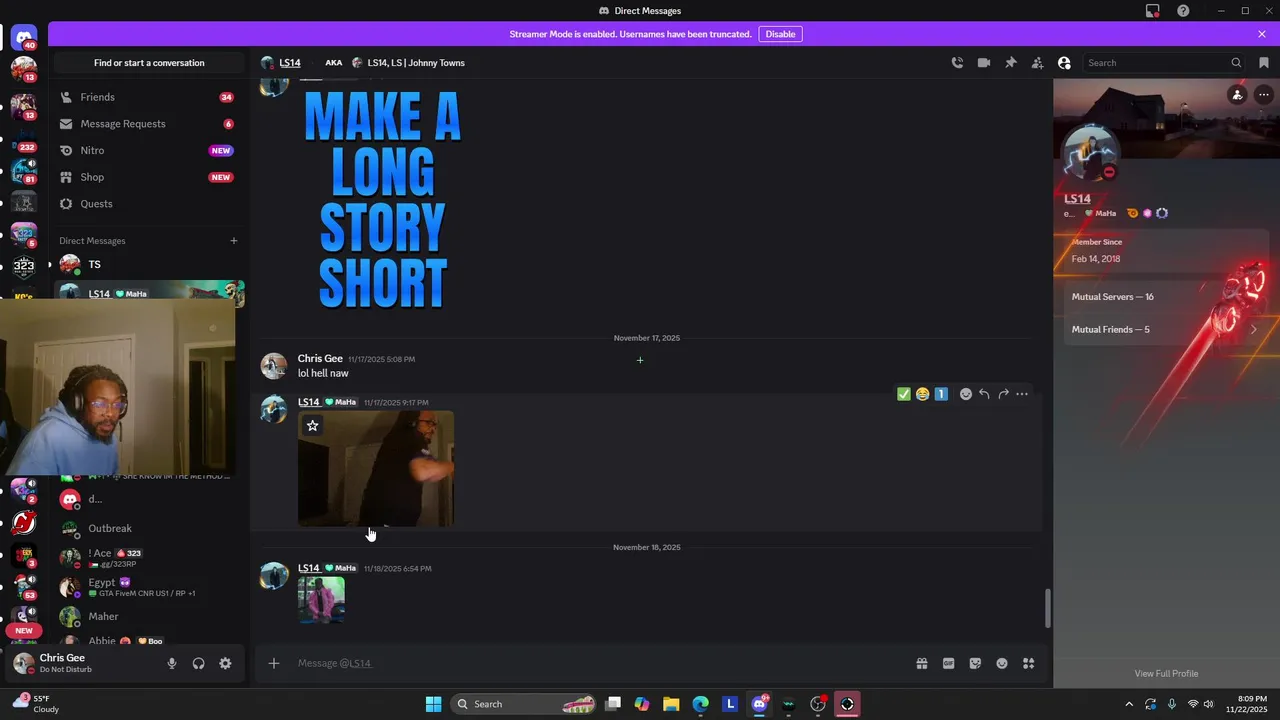
Task: Open Message Requests
Action: (x=147, y=124)
